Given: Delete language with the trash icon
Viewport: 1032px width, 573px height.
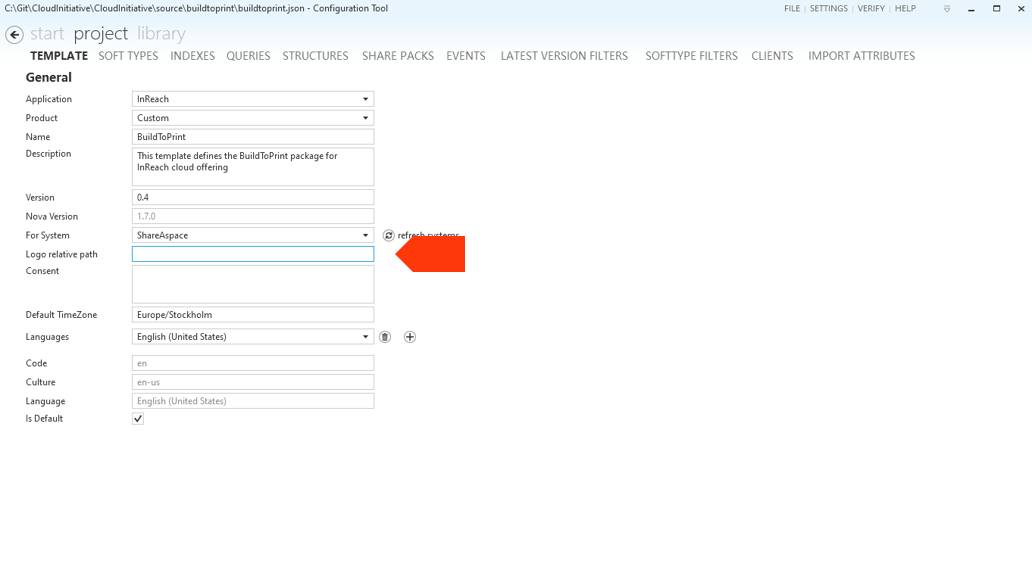Looking at the screenshot, I should (385, 337).
